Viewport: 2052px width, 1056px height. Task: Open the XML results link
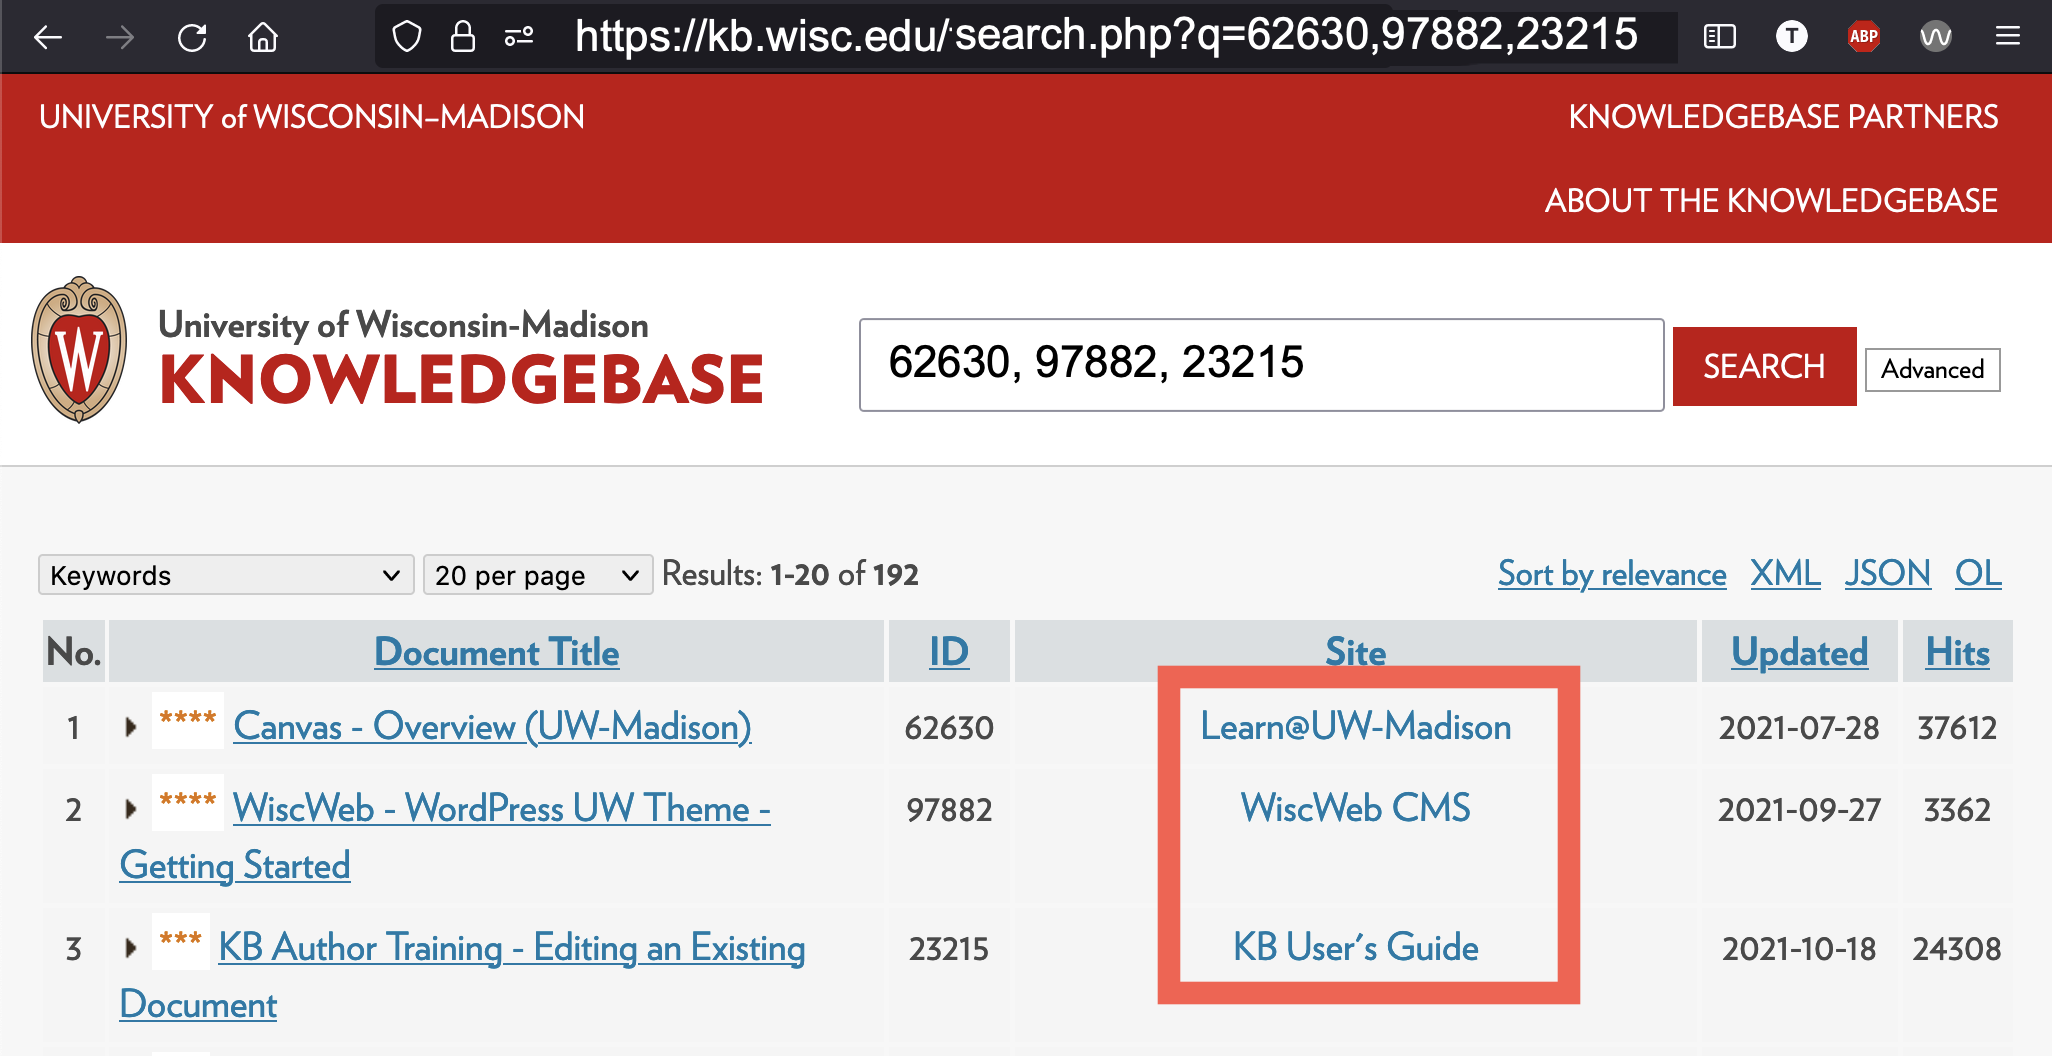pos(1785,574)
